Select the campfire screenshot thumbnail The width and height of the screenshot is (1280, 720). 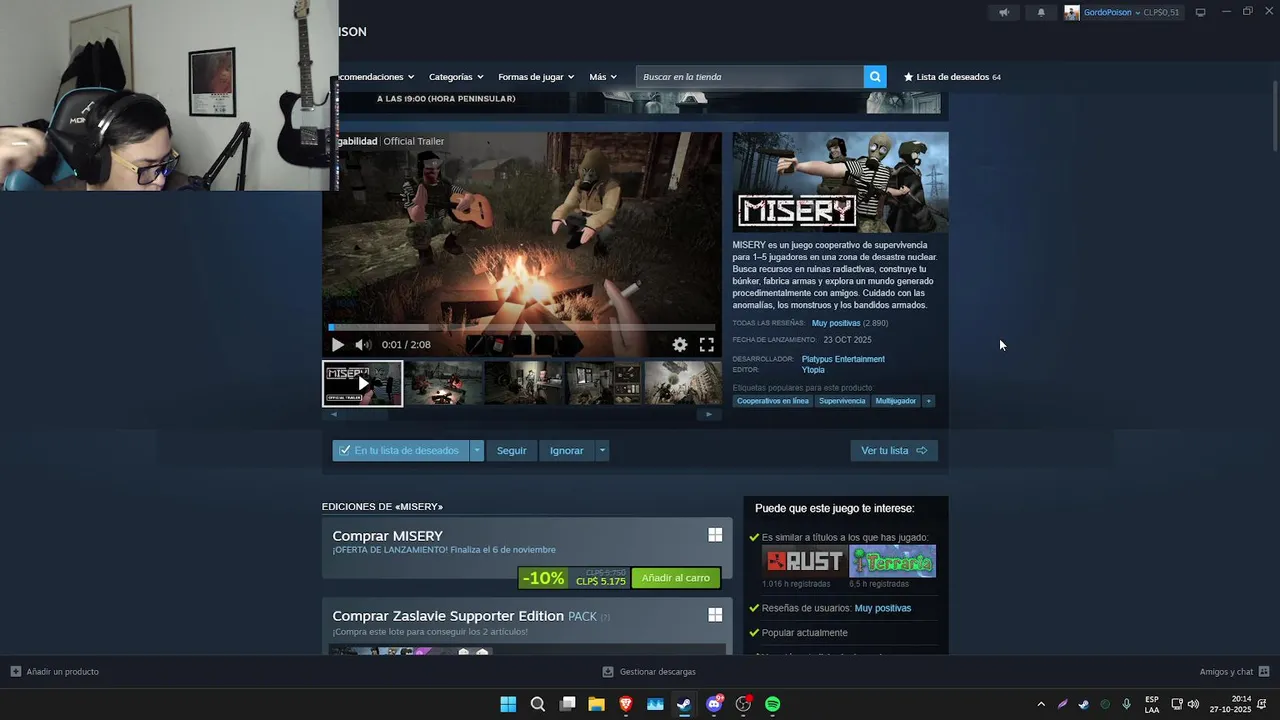coord(443,383)
